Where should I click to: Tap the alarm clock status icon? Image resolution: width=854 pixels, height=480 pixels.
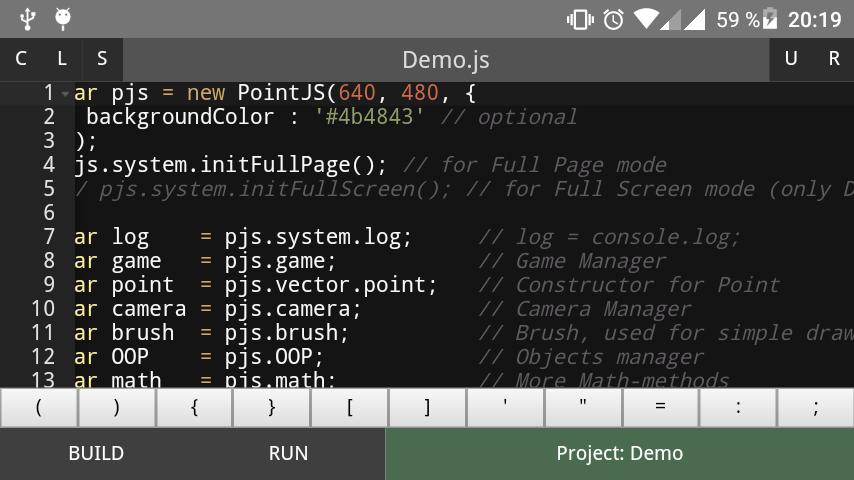(613, 20)
